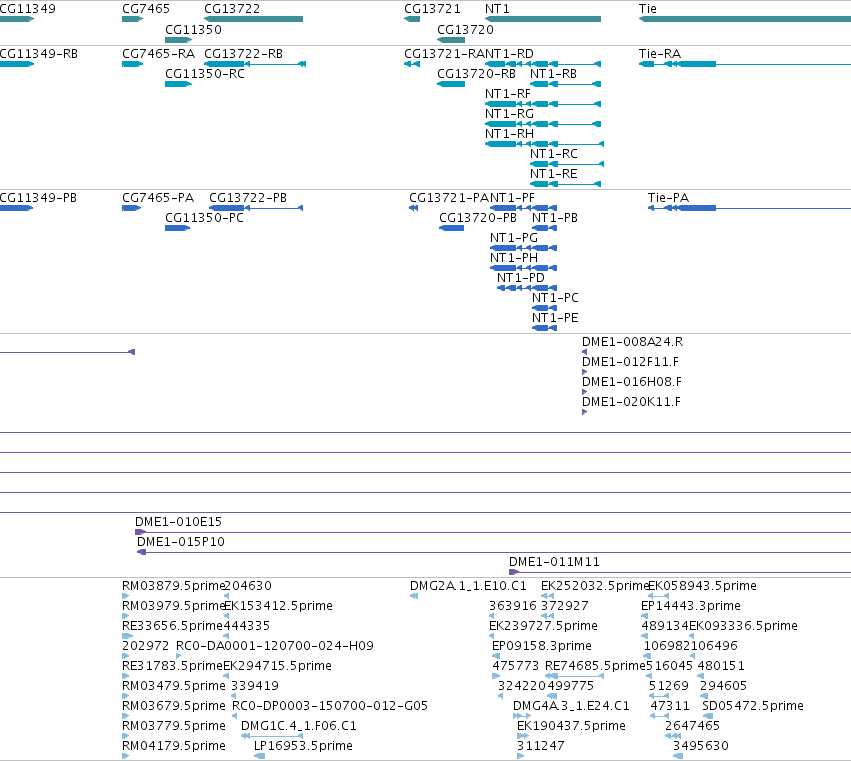Select the CG7465 gene label
The height and width of the screenshot is (761, 851).
coord(146,9)
